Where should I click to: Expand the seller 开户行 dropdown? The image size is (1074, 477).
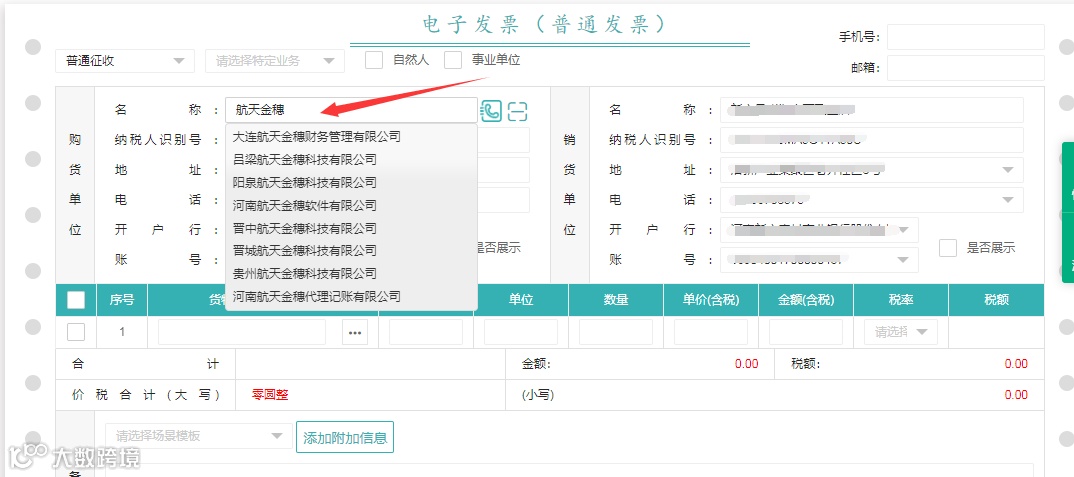[x=903, y=230]
